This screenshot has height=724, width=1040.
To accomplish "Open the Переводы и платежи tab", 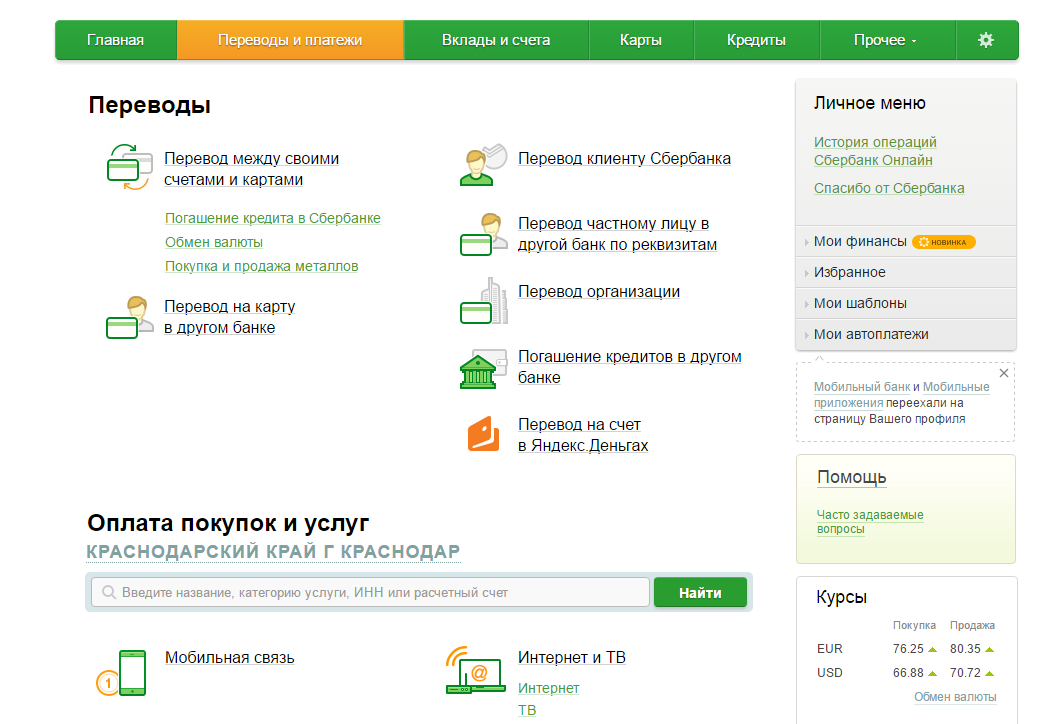I will [x=290, y=40].
